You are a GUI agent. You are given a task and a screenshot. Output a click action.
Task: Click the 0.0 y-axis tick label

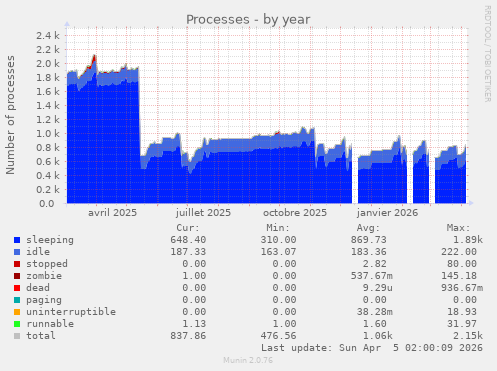point(47,203)
